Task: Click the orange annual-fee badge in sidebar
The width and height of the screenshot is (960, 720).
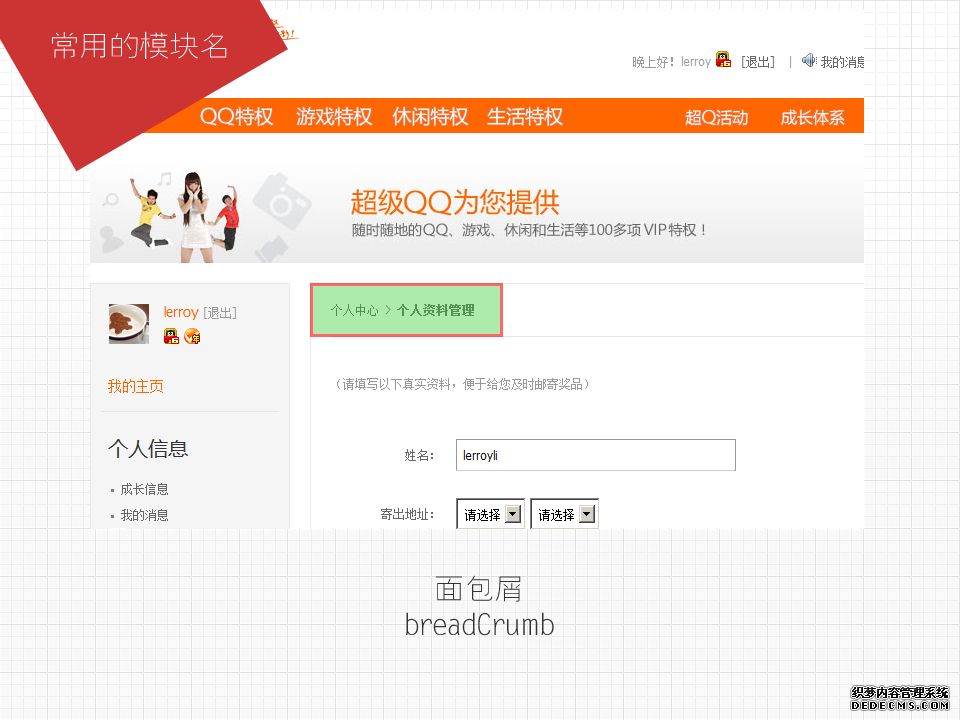Action: (x=192, y=336)
